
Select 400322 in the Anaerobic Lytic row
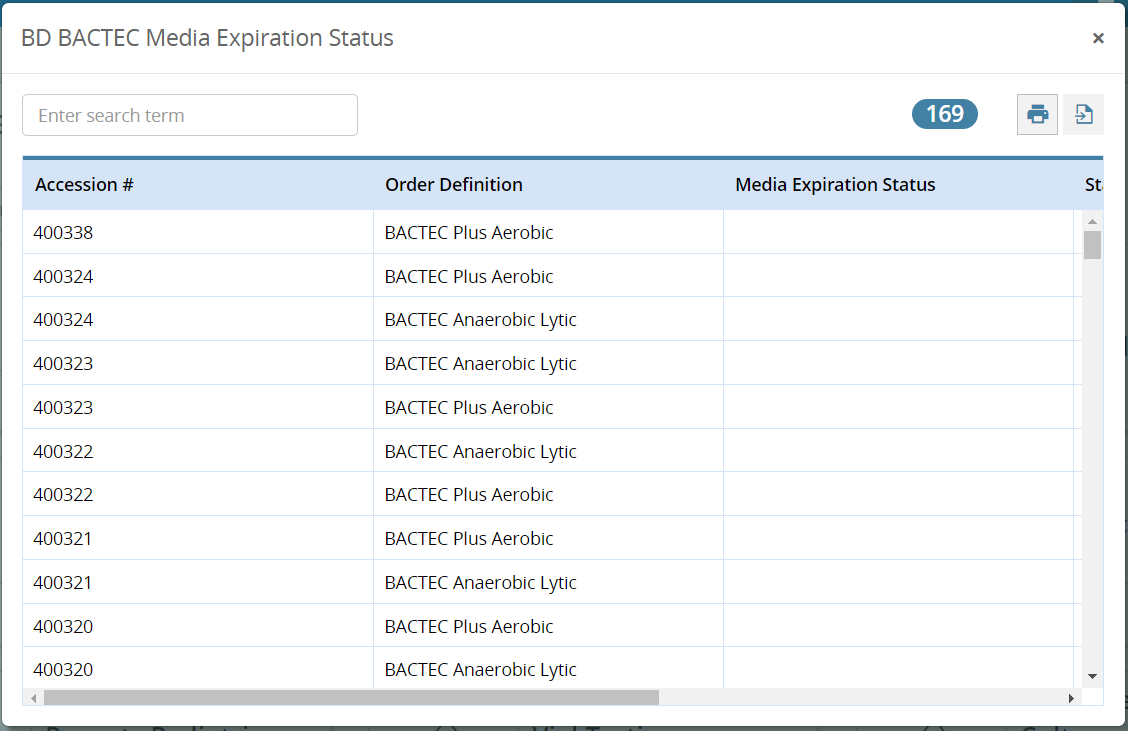(x=198, y=451)
